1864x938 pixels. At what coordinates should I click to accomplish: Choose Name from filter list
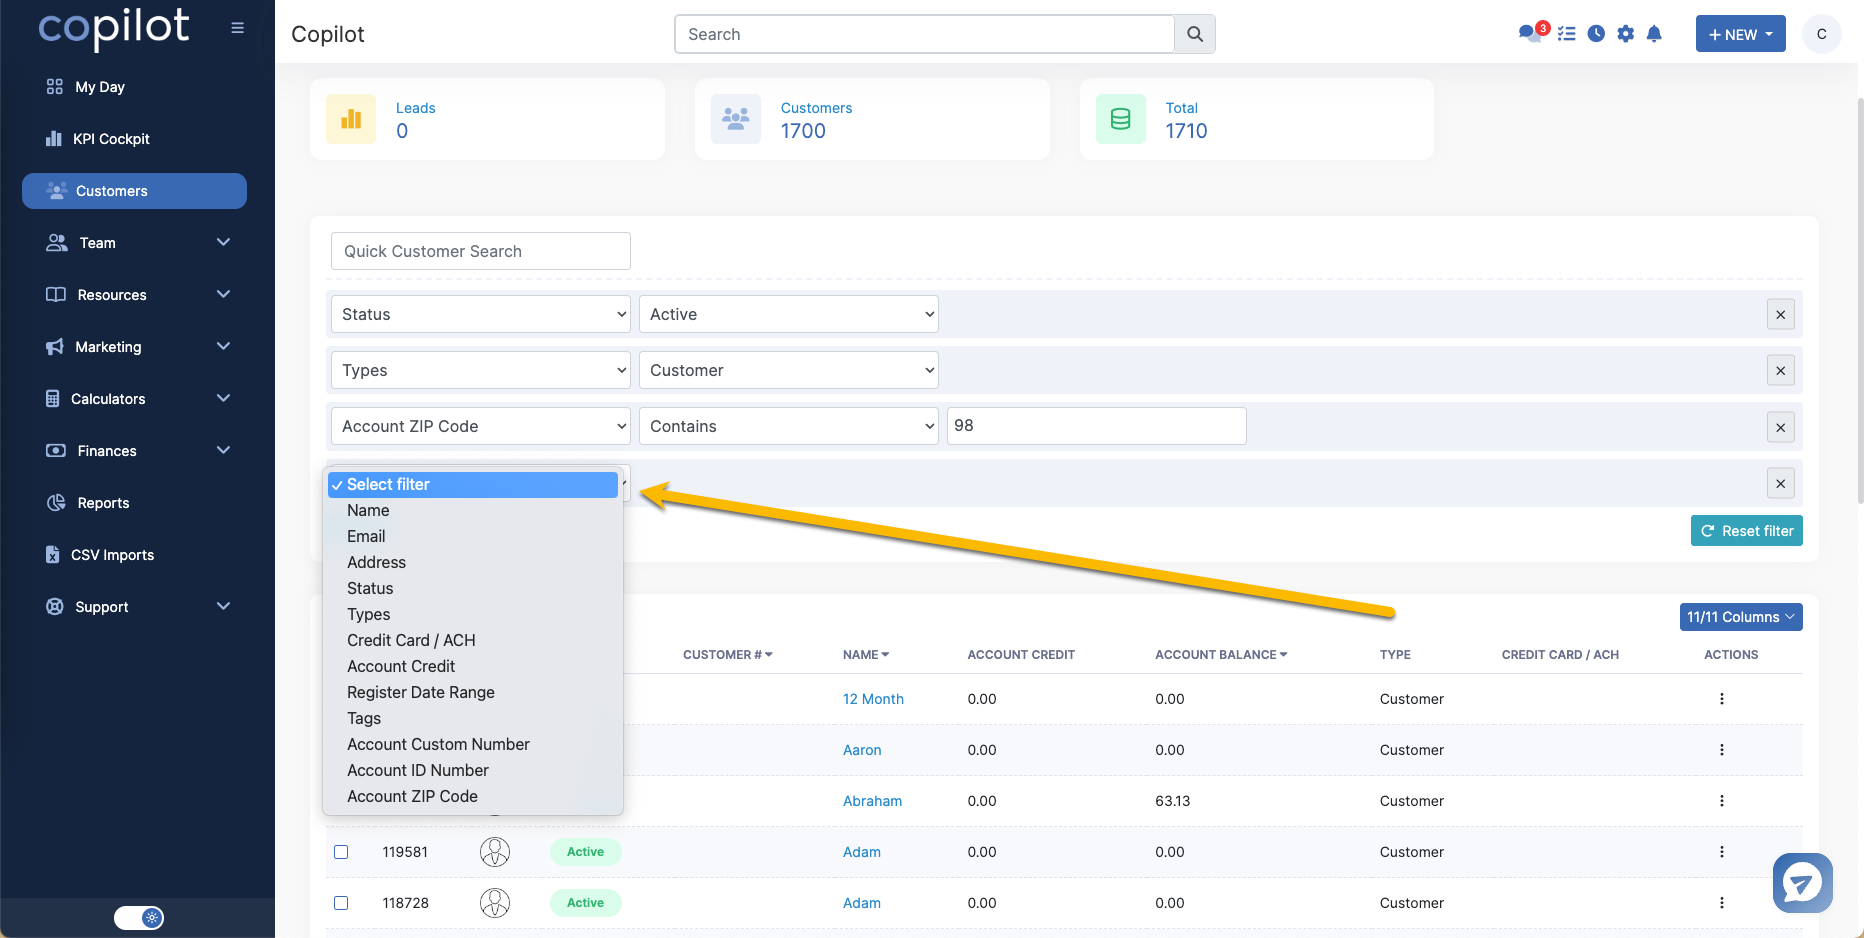(473, 510)
